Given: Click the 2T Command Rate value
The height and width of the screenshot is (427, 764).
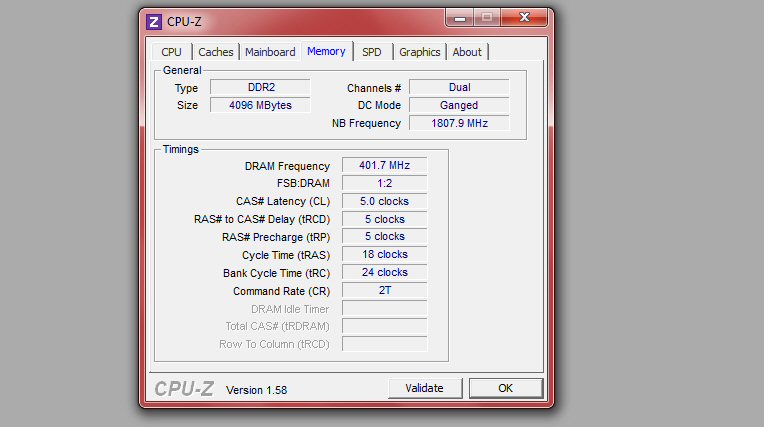Looking at the screenshot, I should tap(384, 291).
